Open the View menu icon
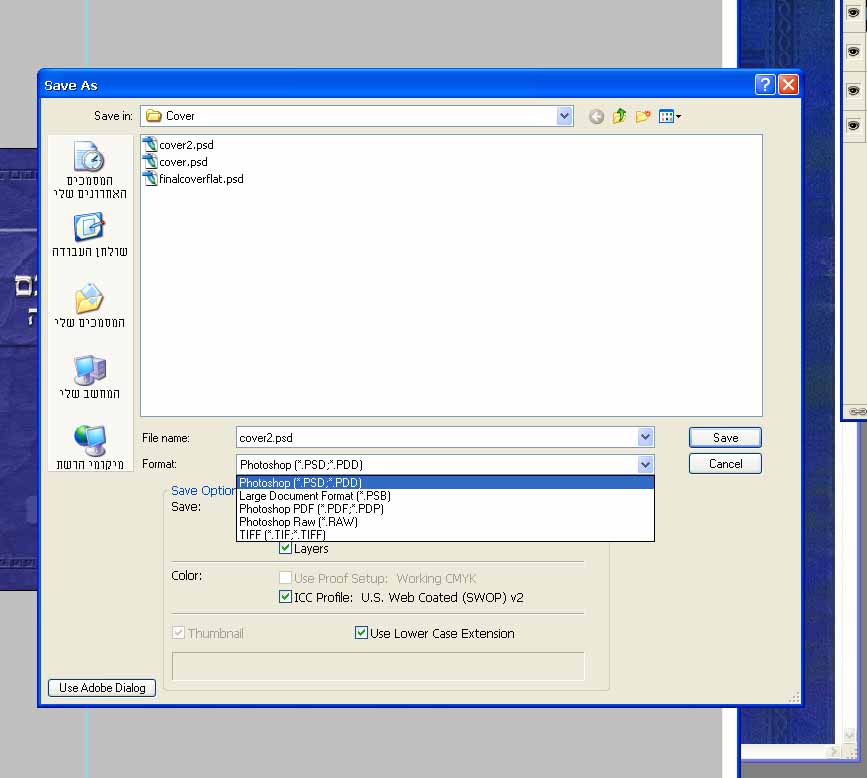The width and height of the screenshot is (867, 778). click(670, 116)
